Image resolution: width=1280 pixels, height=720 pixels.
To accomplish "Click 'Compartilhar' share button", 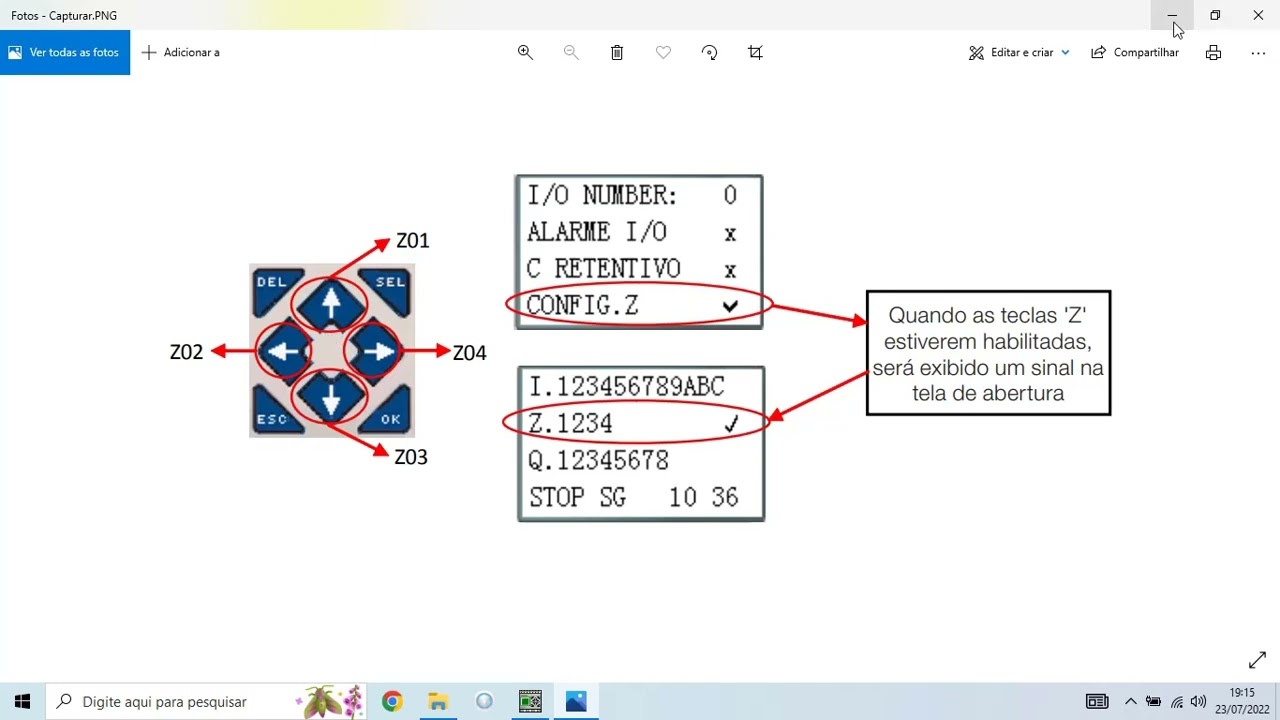I will pyautogui.click(x=1135, y=52).
